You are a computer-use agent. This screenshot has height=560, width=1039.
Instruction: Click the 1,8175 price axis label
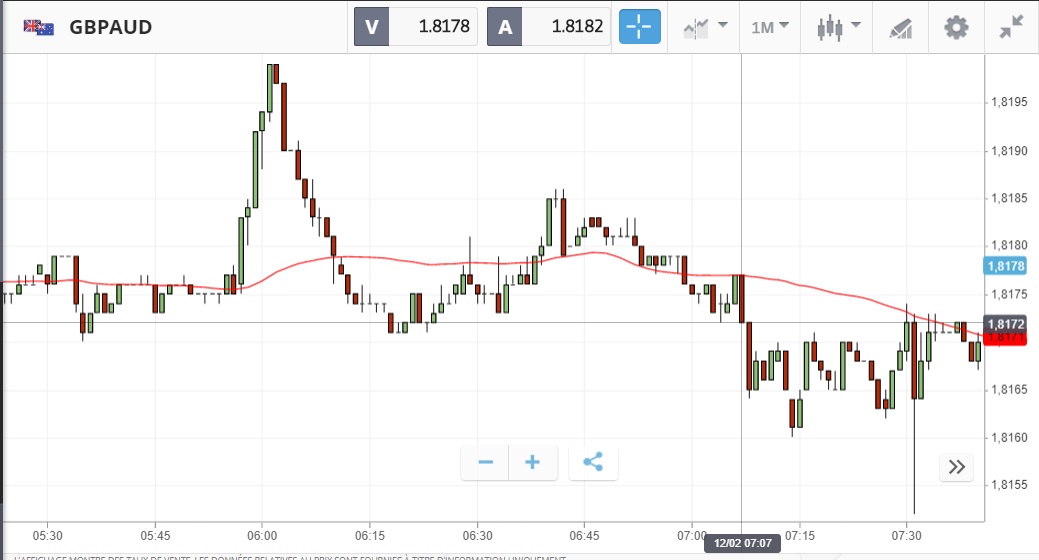coord(1009,294)
